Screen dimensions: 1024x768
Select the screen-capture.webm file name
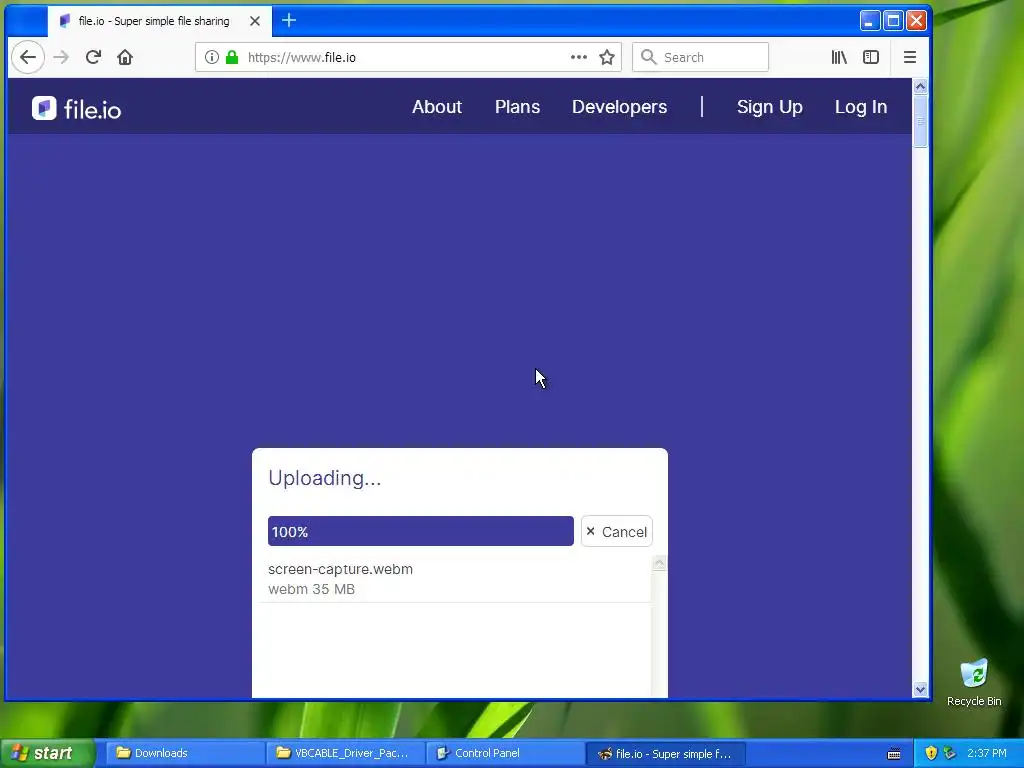pyautogui.click(x=340, y=569)
